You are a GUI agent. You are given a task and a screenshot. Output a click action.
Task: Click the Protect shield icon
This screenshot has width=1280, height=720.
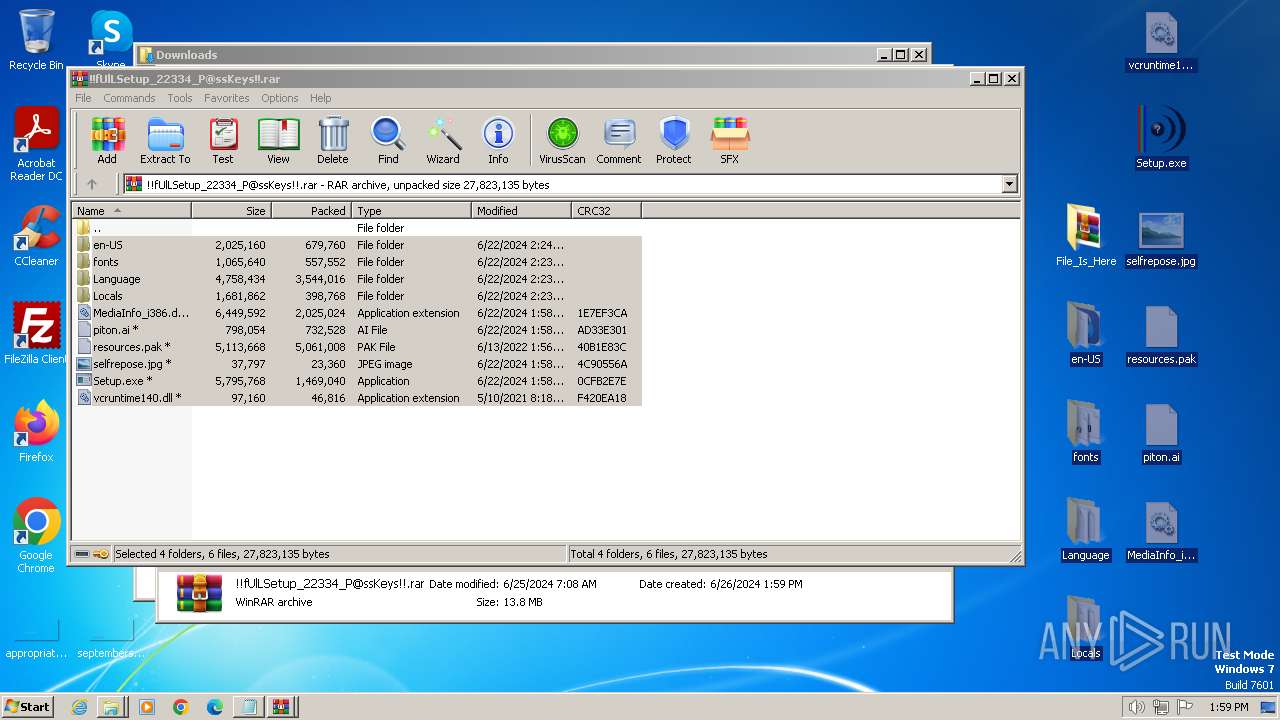(674, 140)
